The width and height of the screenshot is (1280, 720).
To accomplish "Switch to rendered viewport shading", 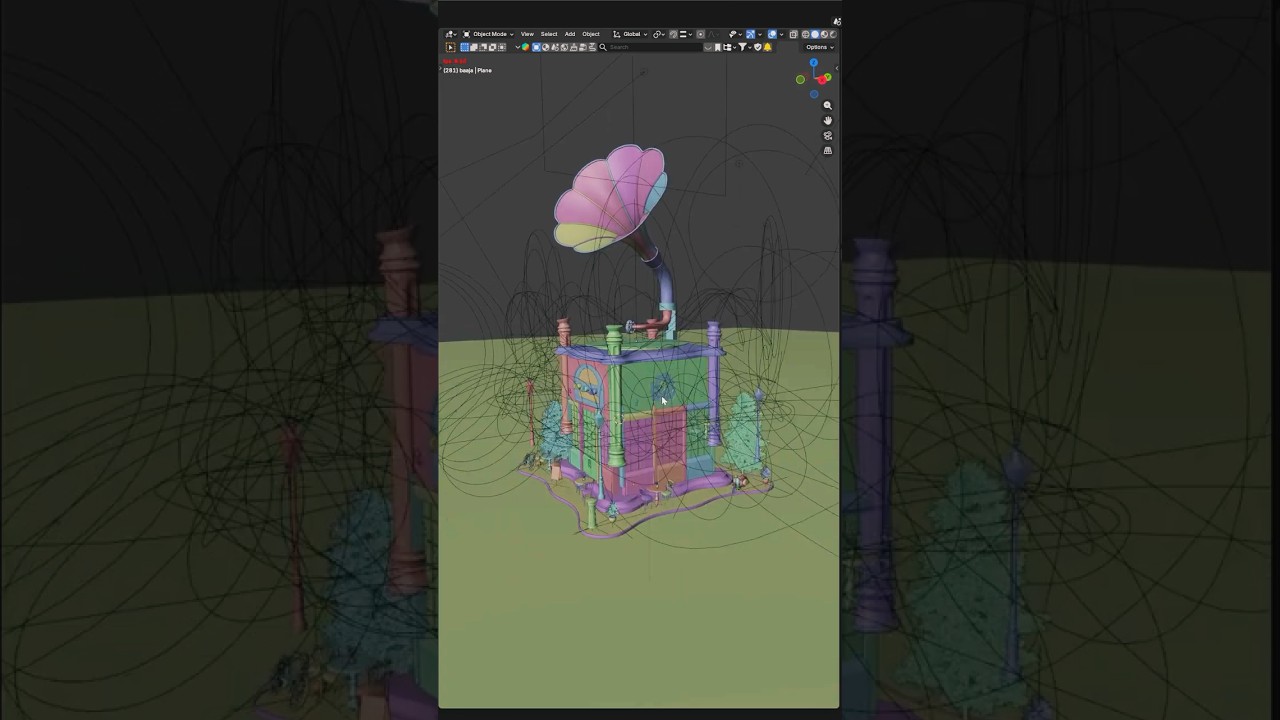I will click(x=833, y=34).
